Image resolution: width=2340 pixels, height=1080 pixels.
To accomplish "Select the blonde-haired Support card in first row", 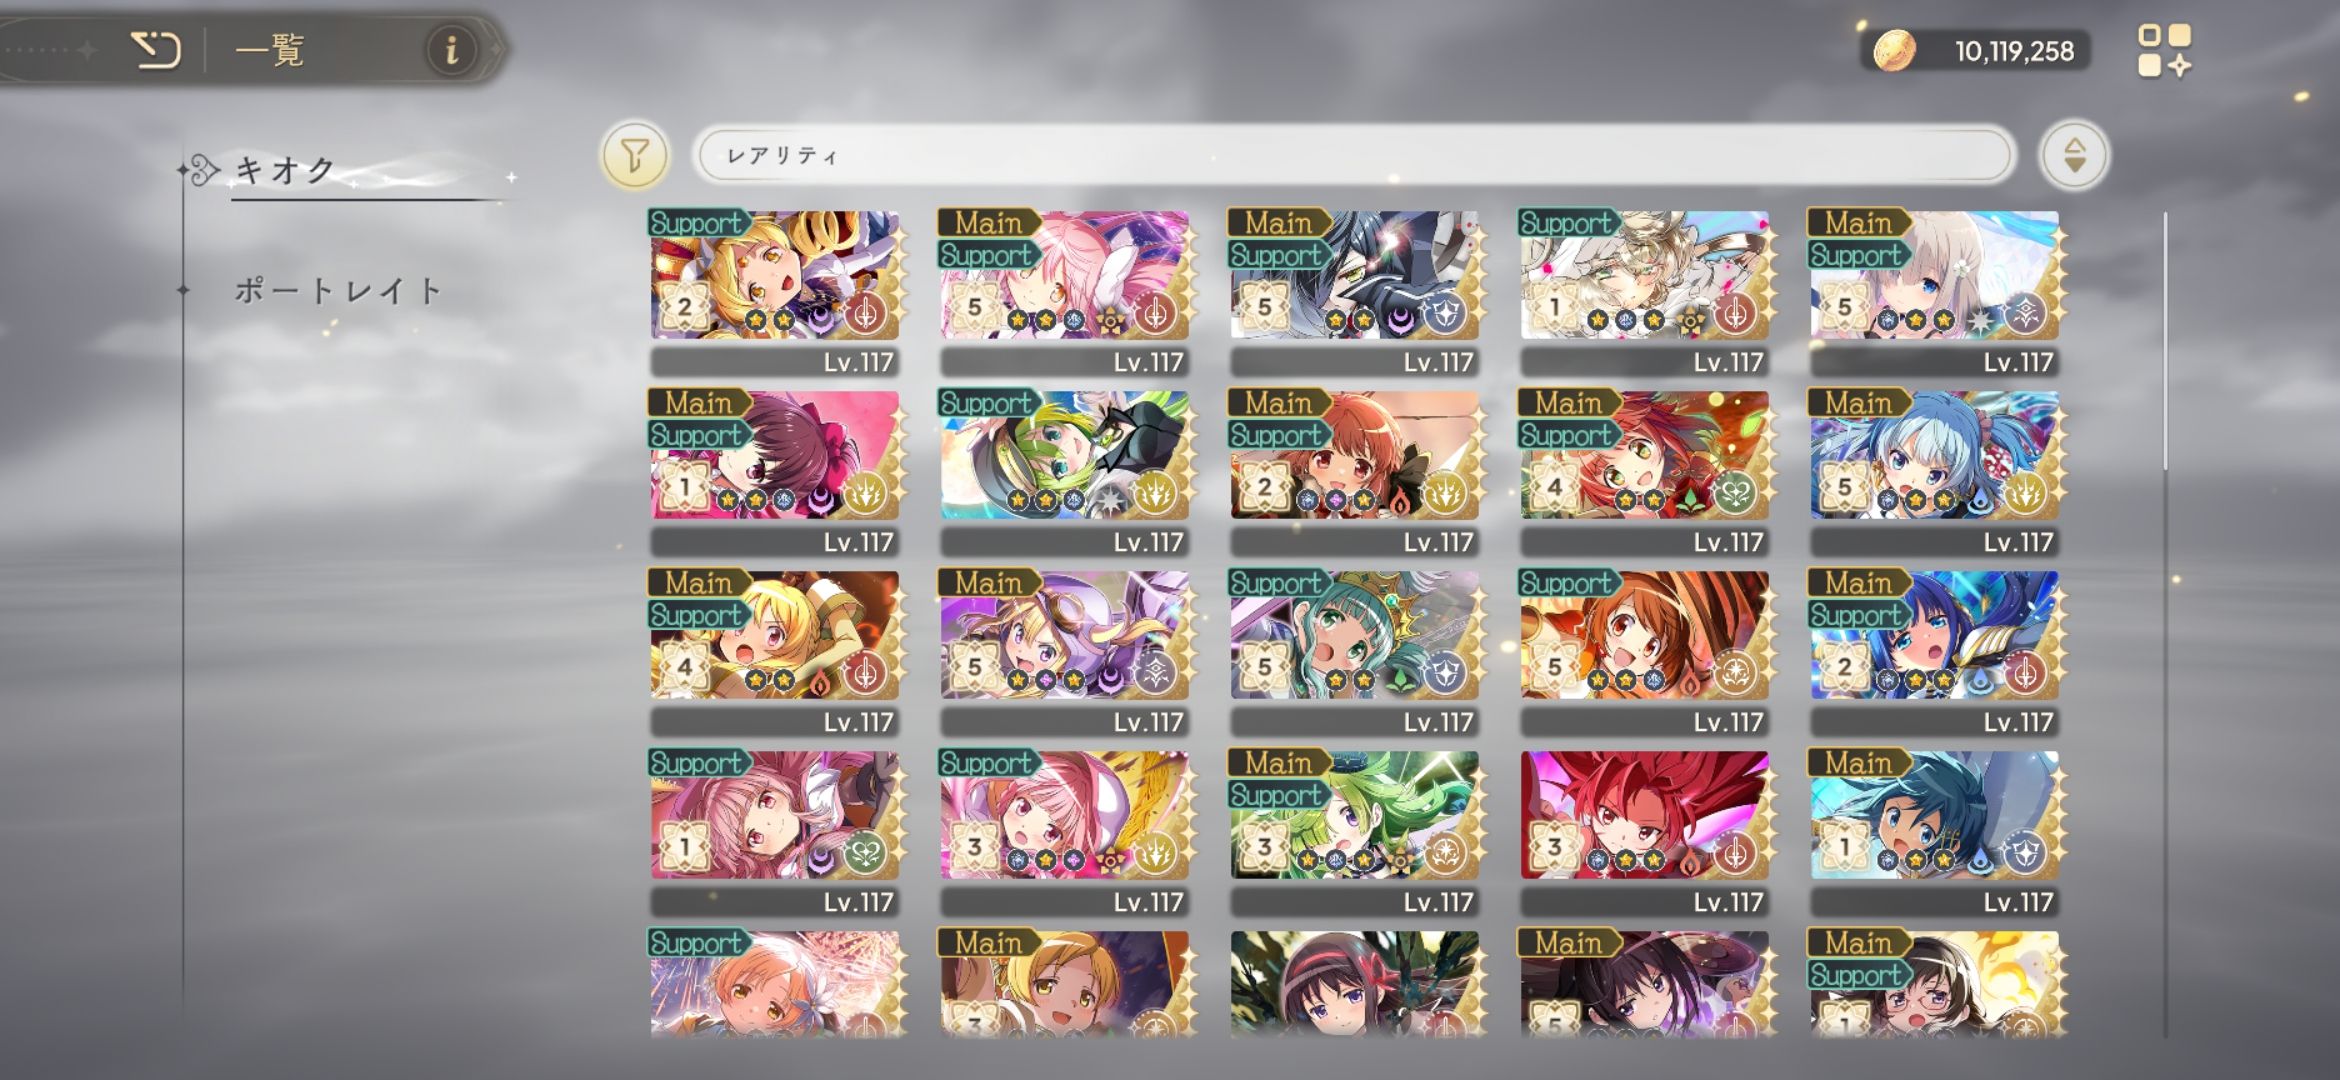I will click(x=775, y=292).
